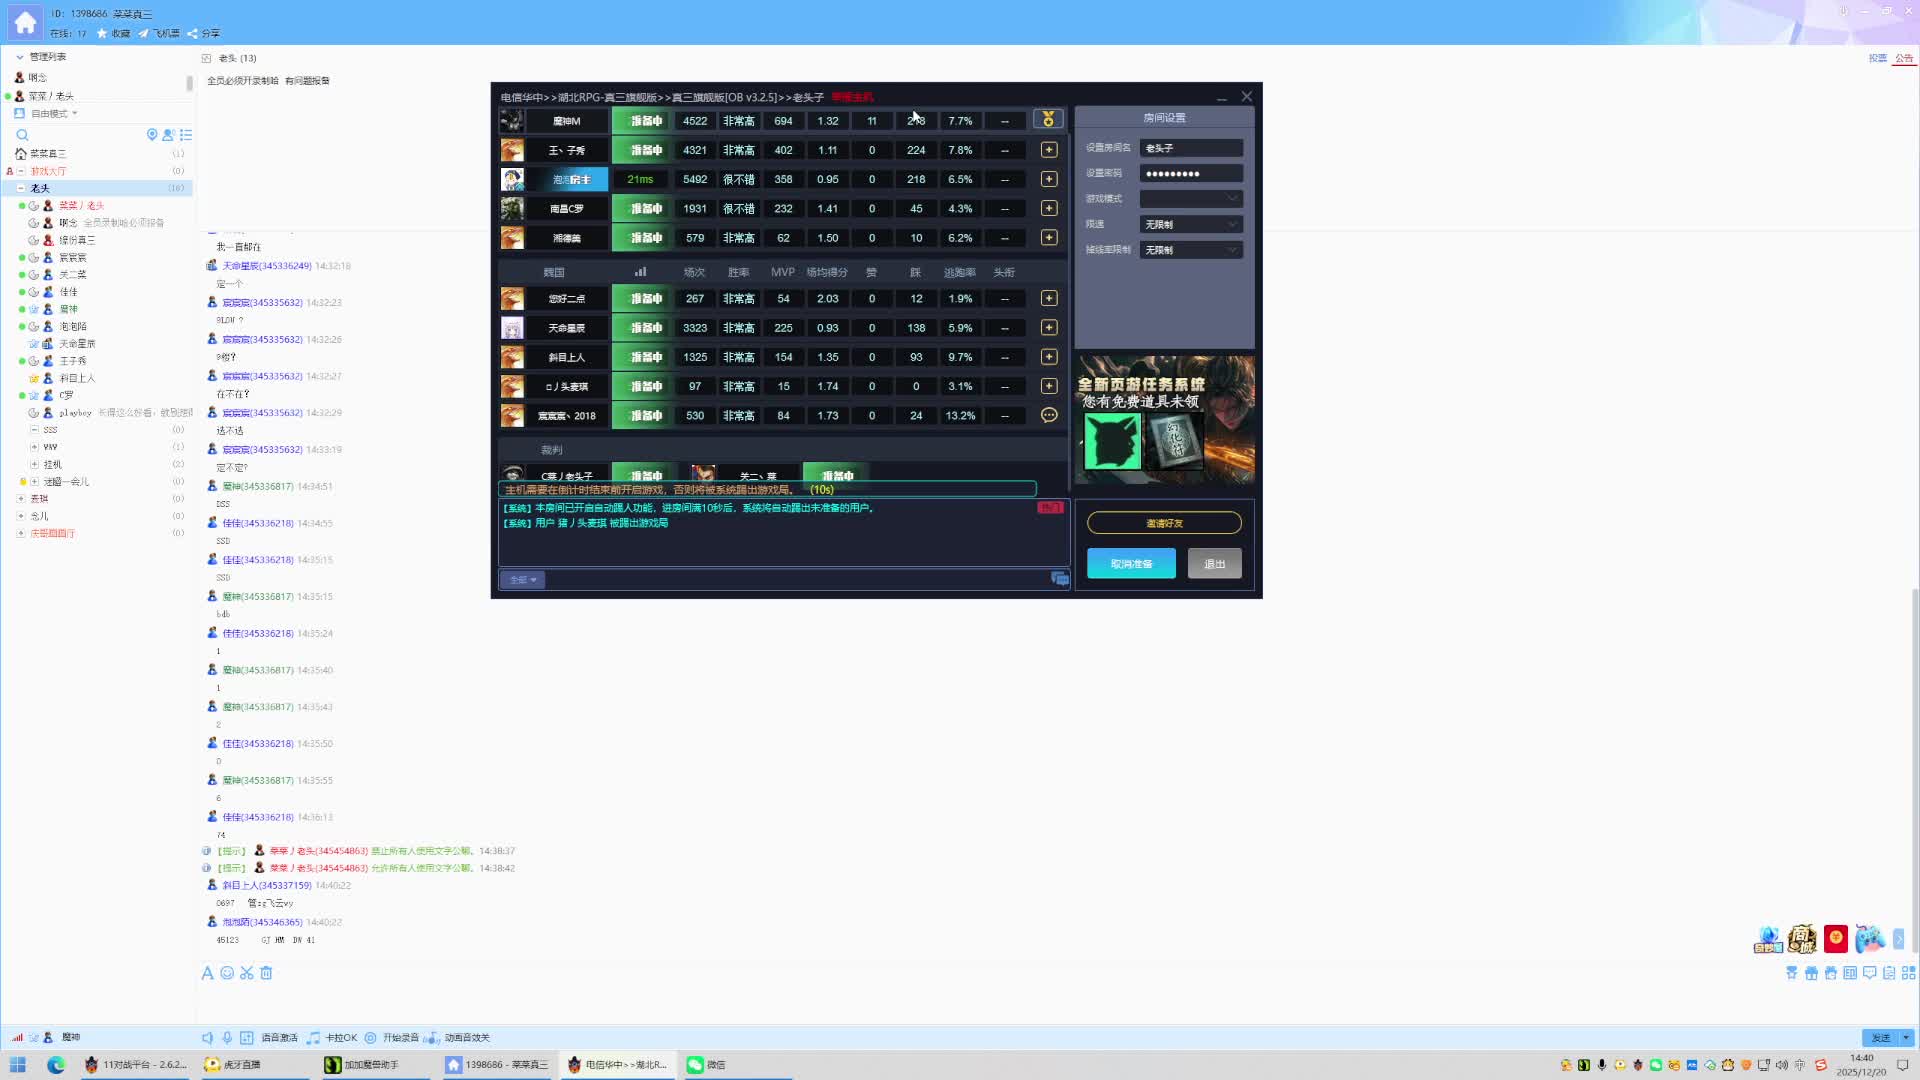This screenshot has width=1920, height=1080.
Task: Click the room name input field 老头子
Action: click(1190, 148)
